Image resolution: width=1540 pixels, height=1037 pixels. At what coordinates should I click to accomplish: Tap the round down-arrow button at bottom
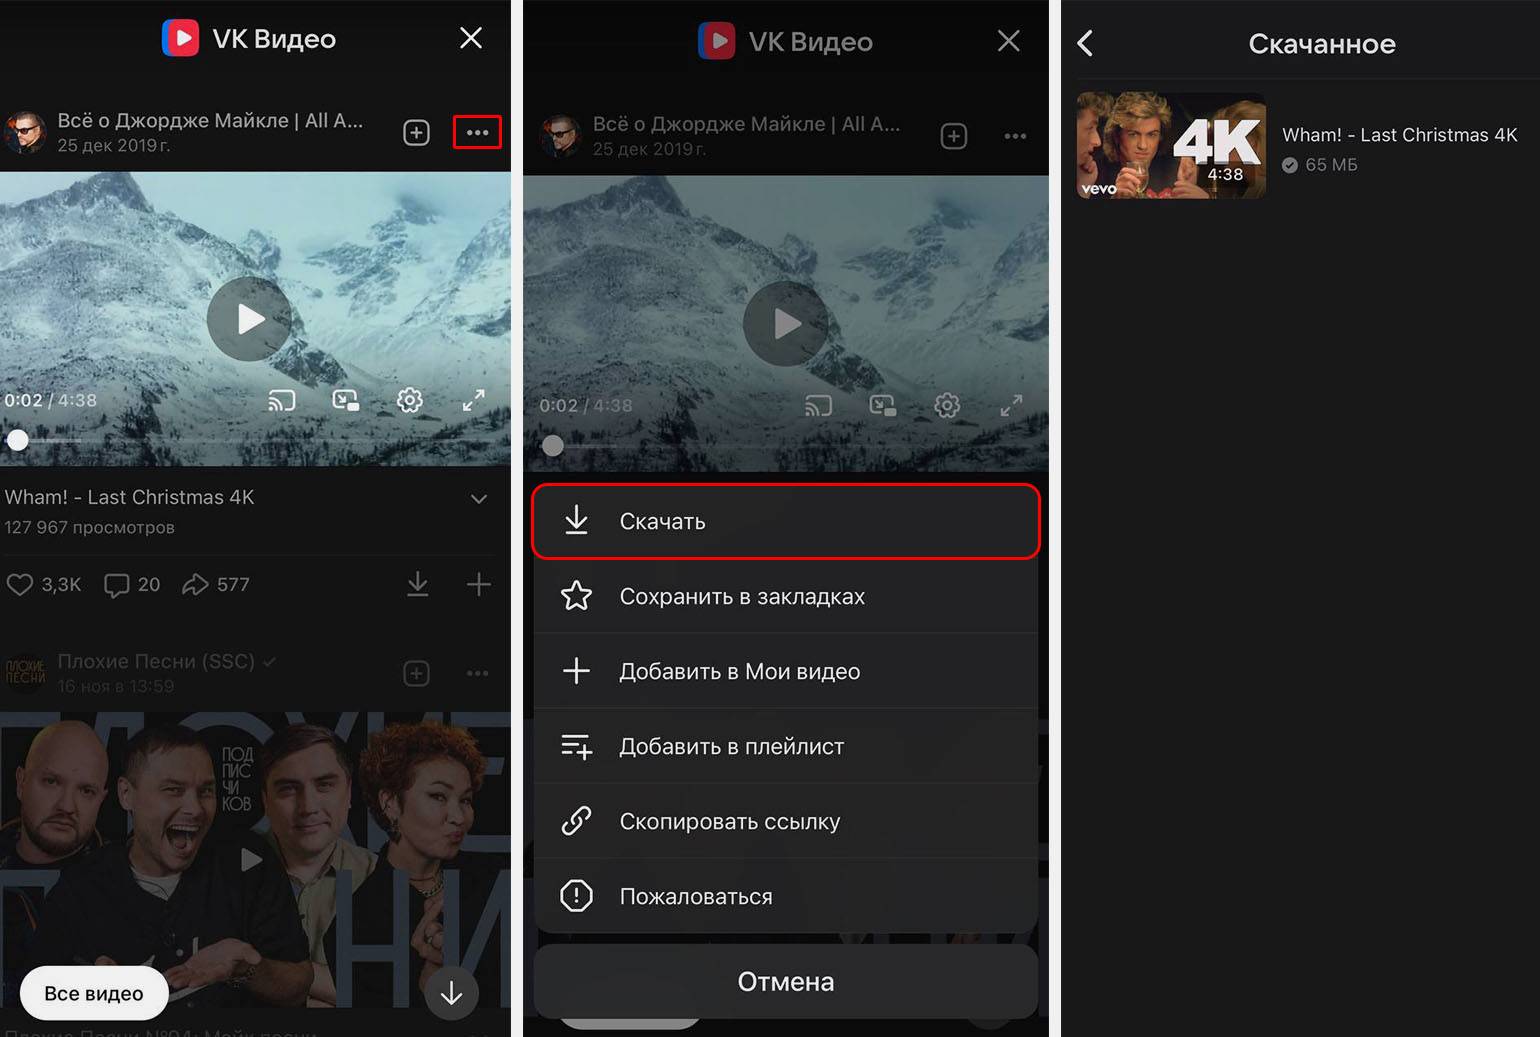(x=451, y=993)
